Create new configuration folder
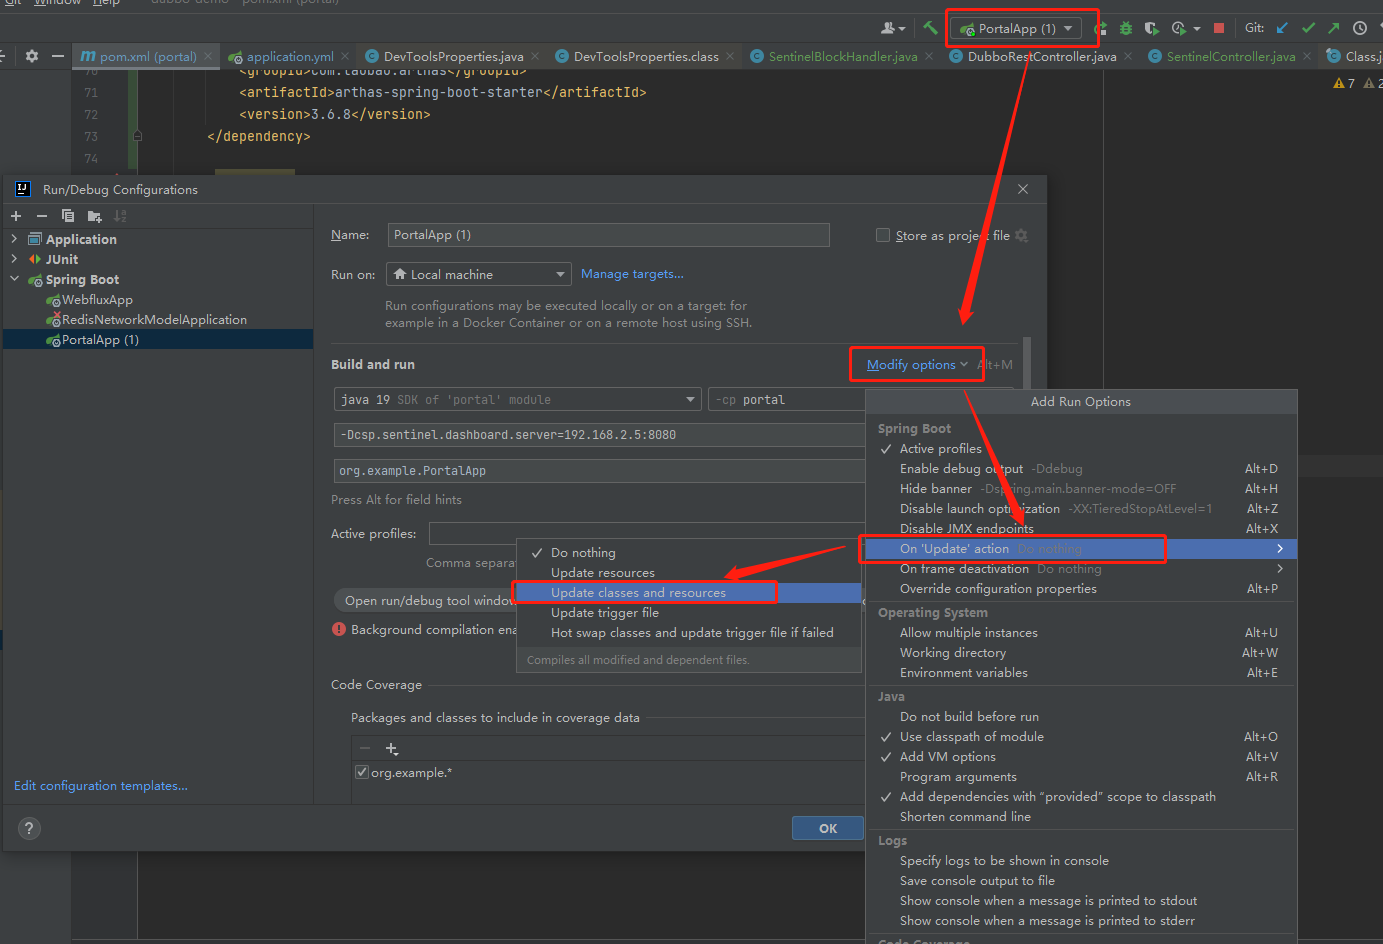Viewport: 1383px width, 944px height. tap(95, 216)
